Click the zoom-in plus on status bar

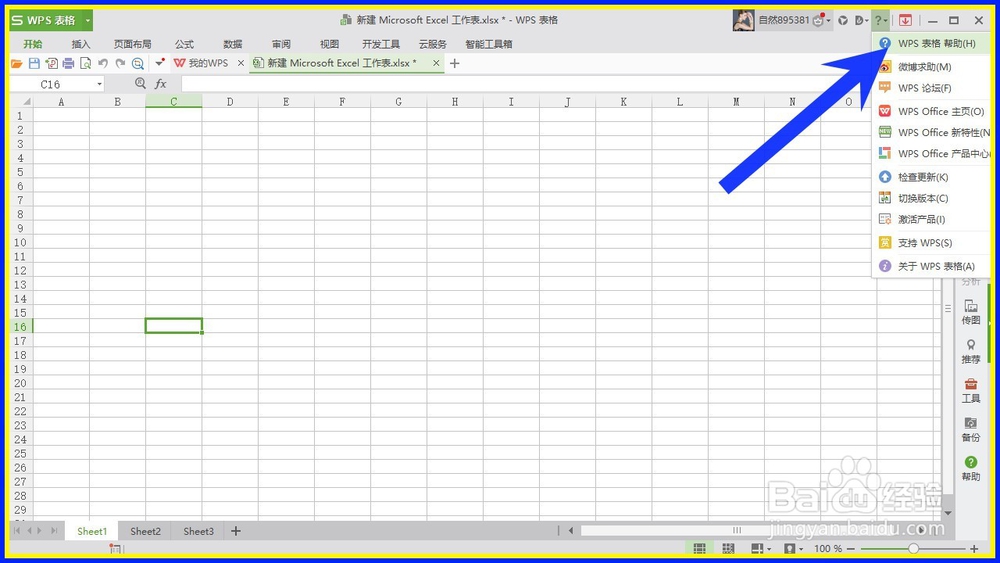pyautogui.click(x=974, y=548)
